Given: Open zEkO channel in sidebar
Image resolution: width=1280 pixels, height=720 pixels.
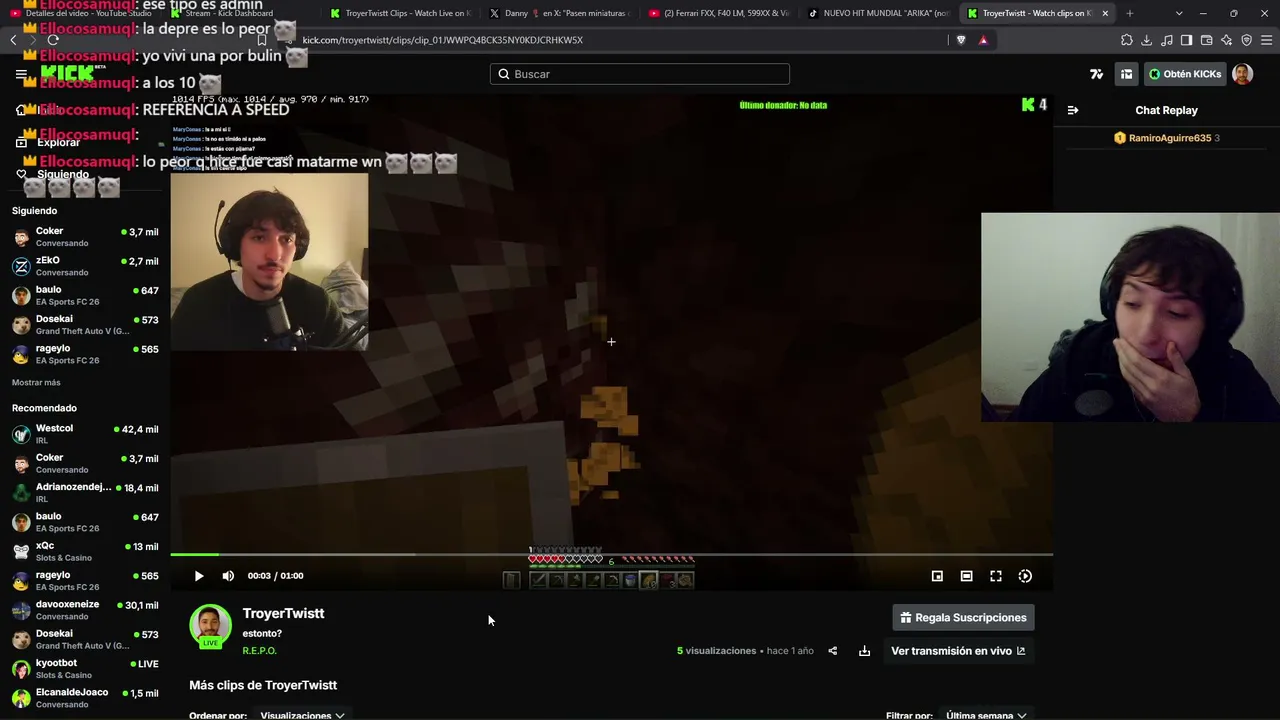Looking at the screenshot, I should click(x=85, y=266).
